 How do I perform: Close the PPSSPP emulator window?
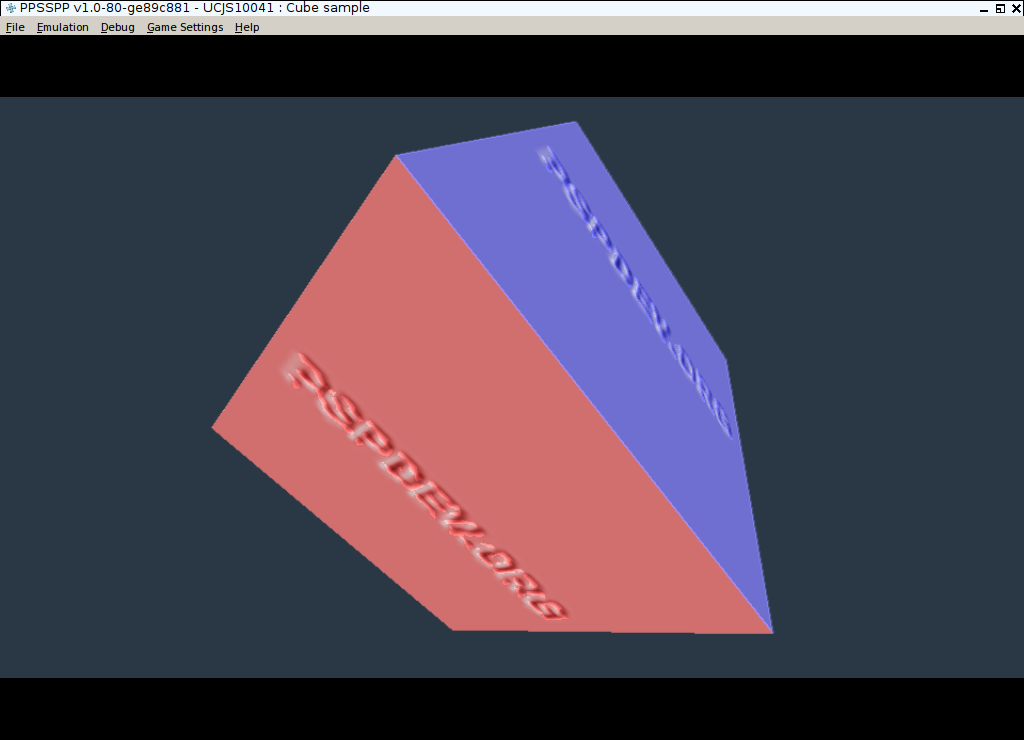pyautogui.click(x=1015, y=8)
